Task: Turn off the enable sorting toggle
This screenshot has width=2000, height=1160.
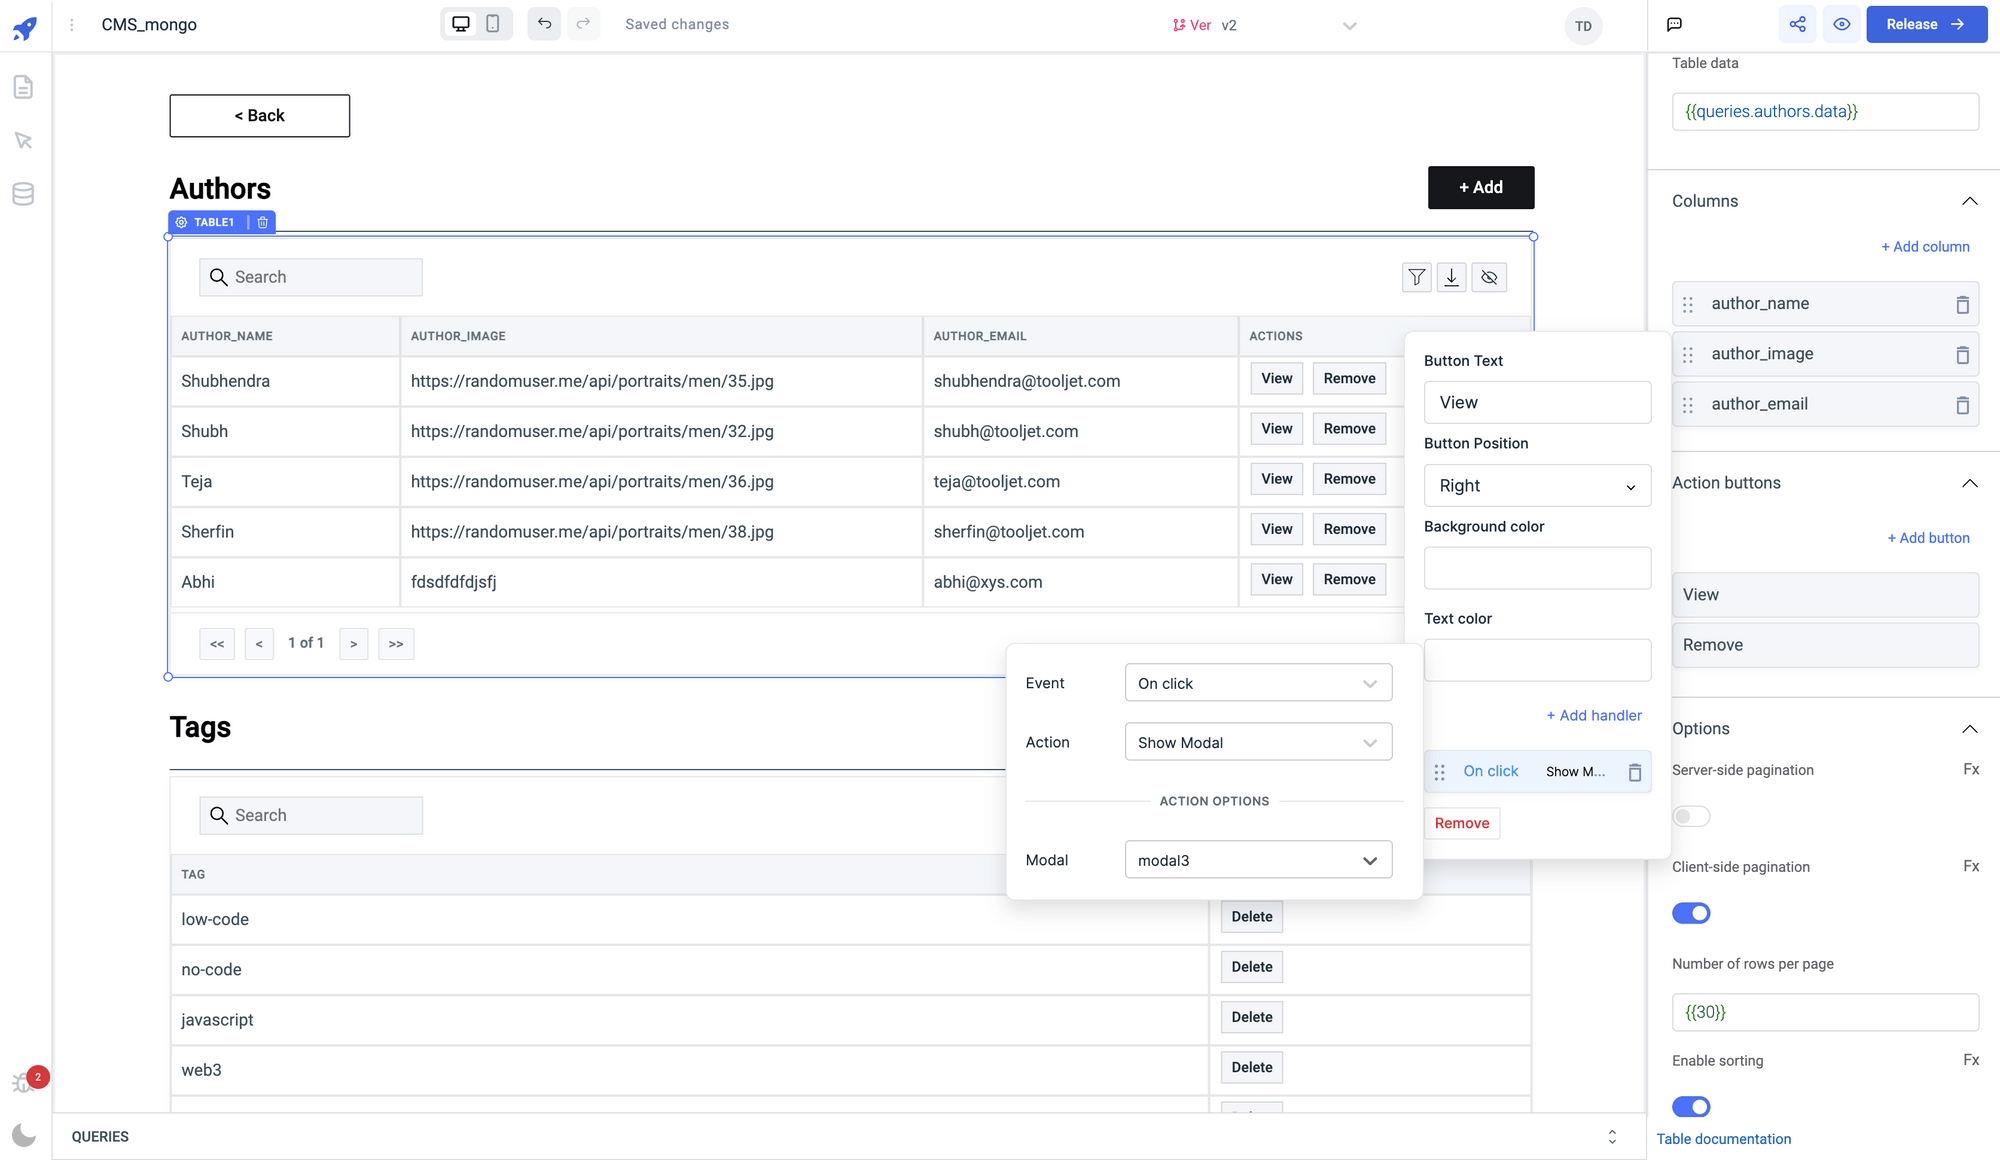Action: (1691, 1106)
